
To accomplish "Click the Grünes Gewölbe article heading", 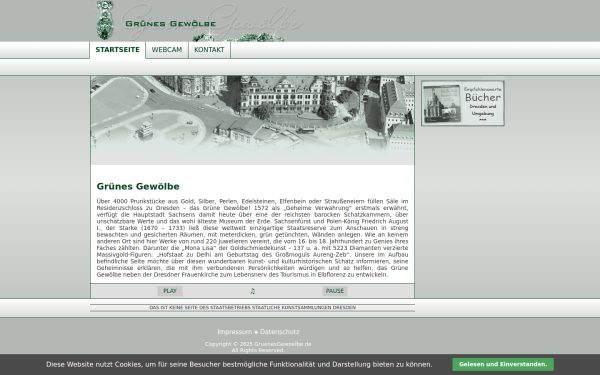I will coord(138,186).
